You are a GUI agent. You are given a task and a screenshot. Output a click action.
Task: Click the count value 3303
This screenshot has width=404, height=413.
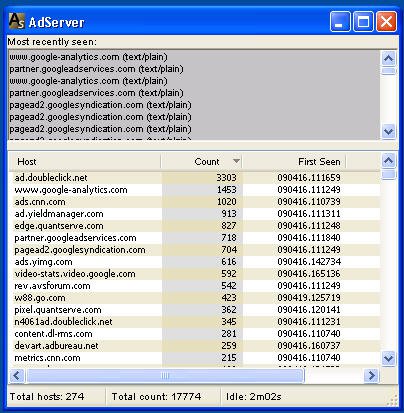tap(226, 178)
